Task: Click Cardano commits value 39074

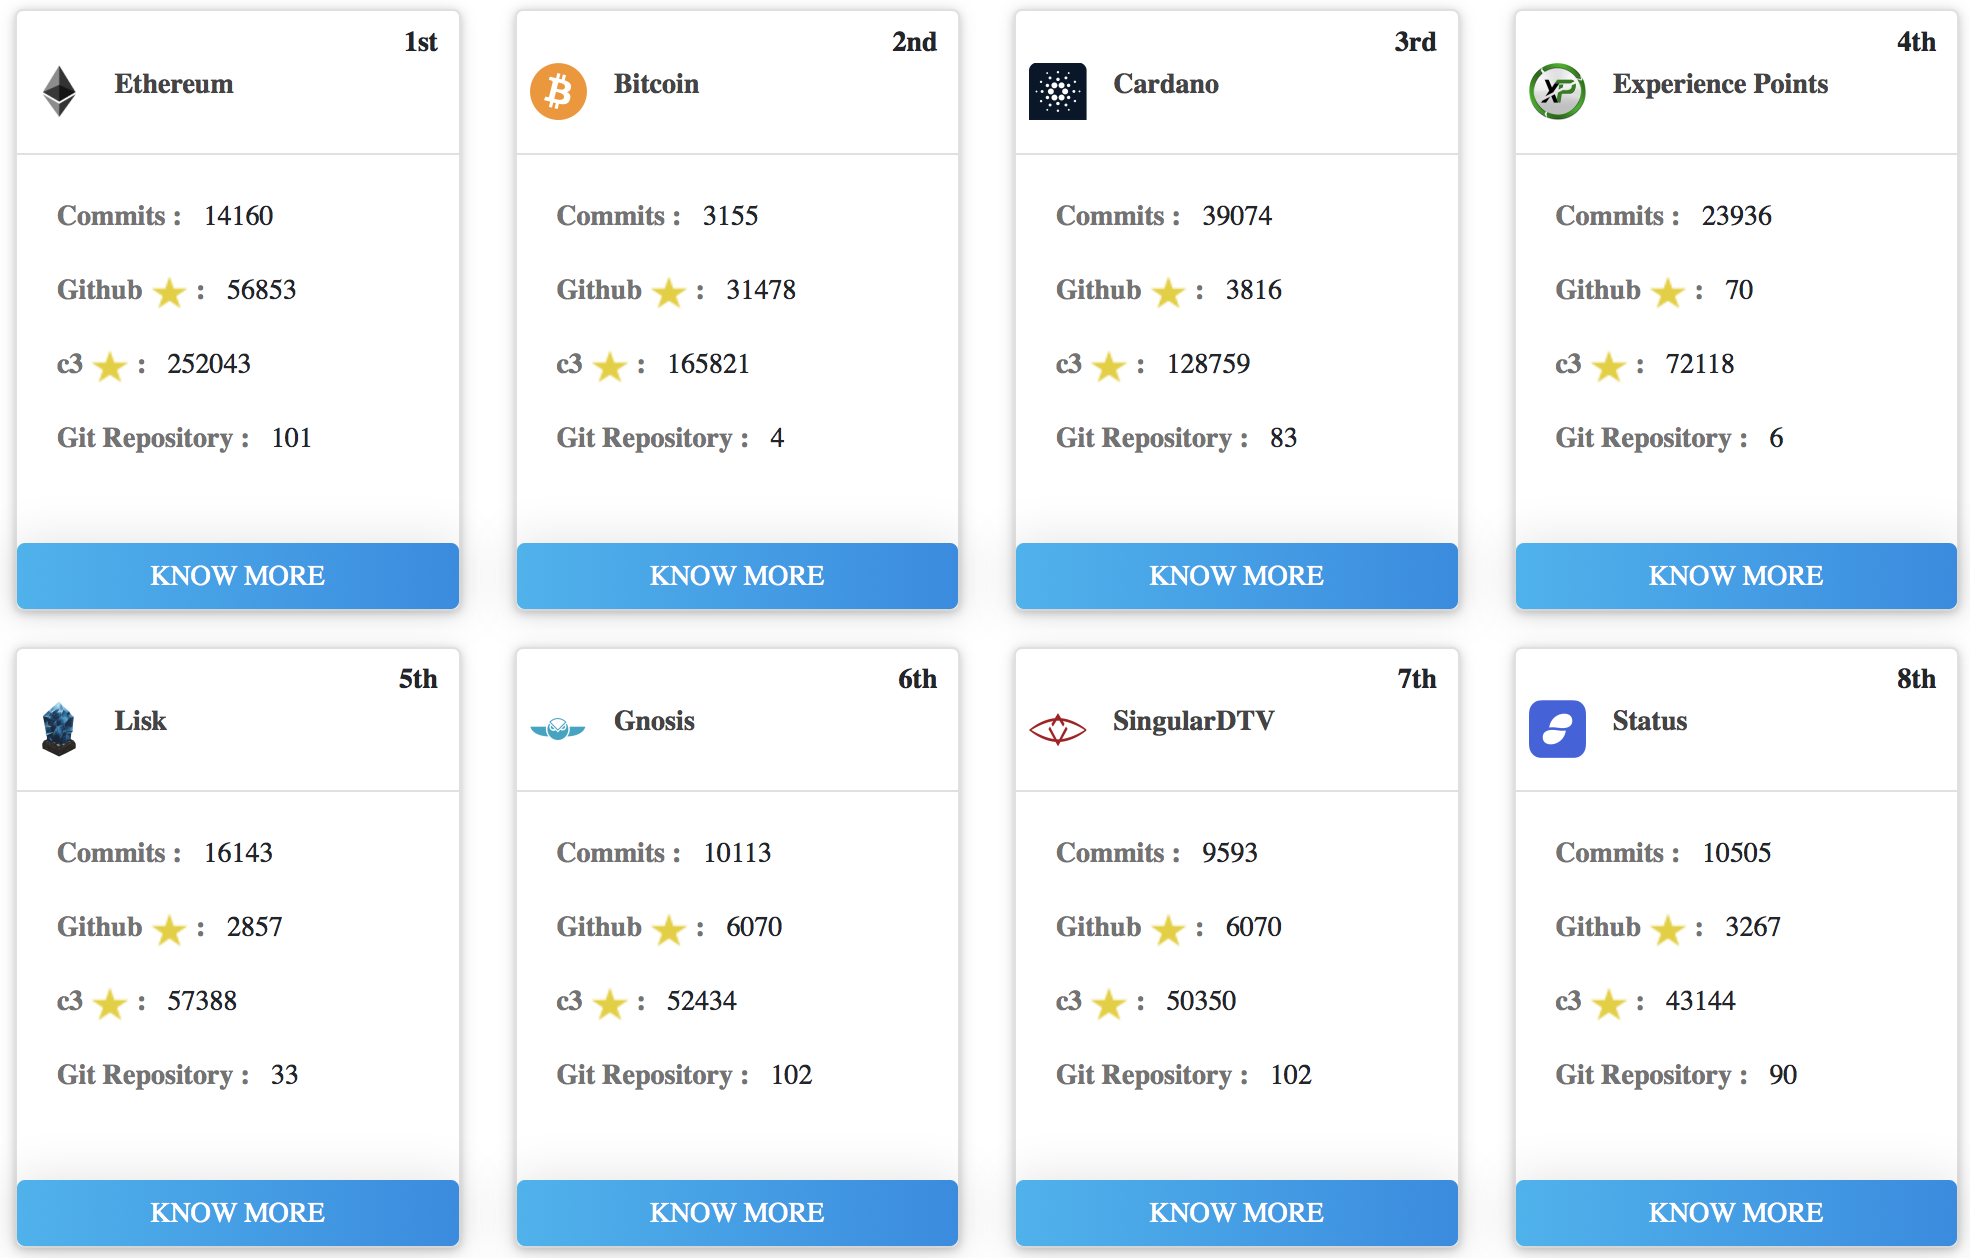Action: pos(1237,216)
